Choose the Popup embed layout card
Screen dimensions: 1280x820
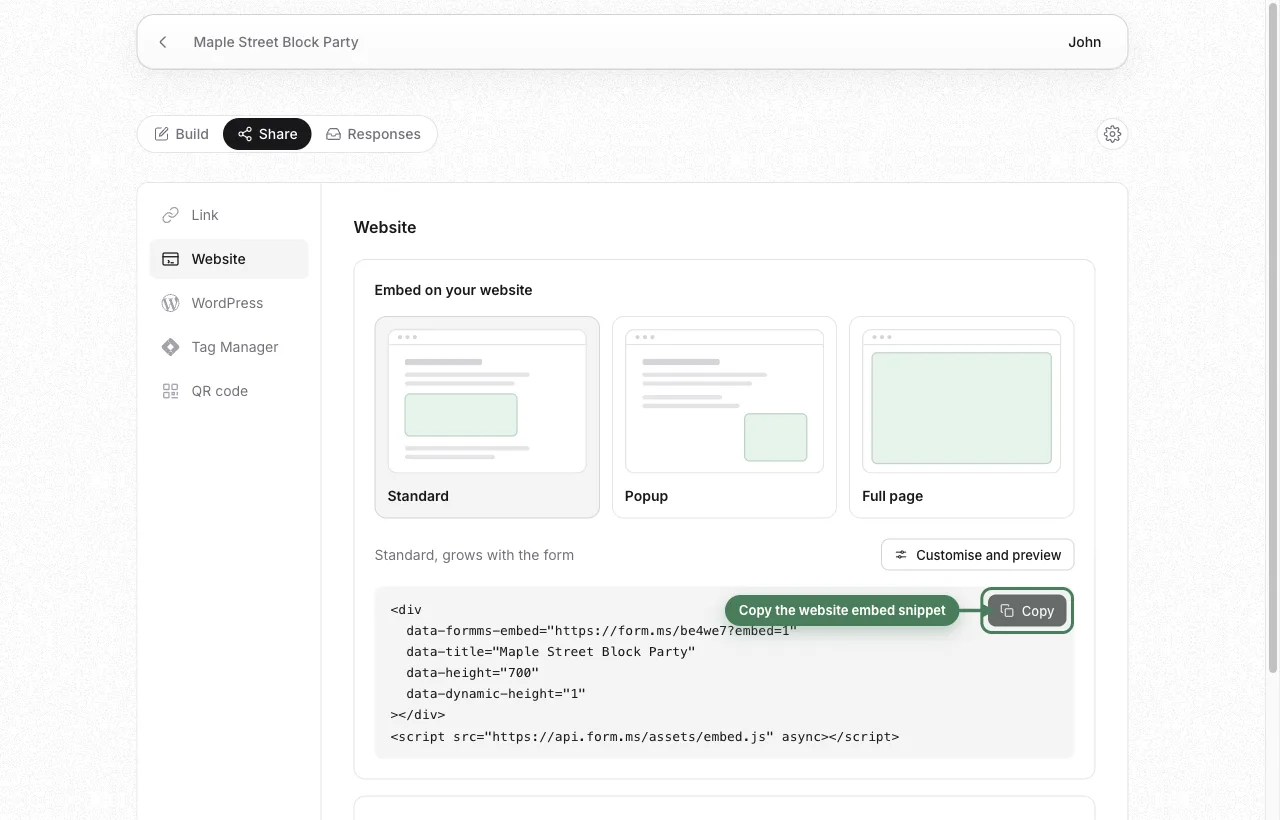tap(724, 417)
